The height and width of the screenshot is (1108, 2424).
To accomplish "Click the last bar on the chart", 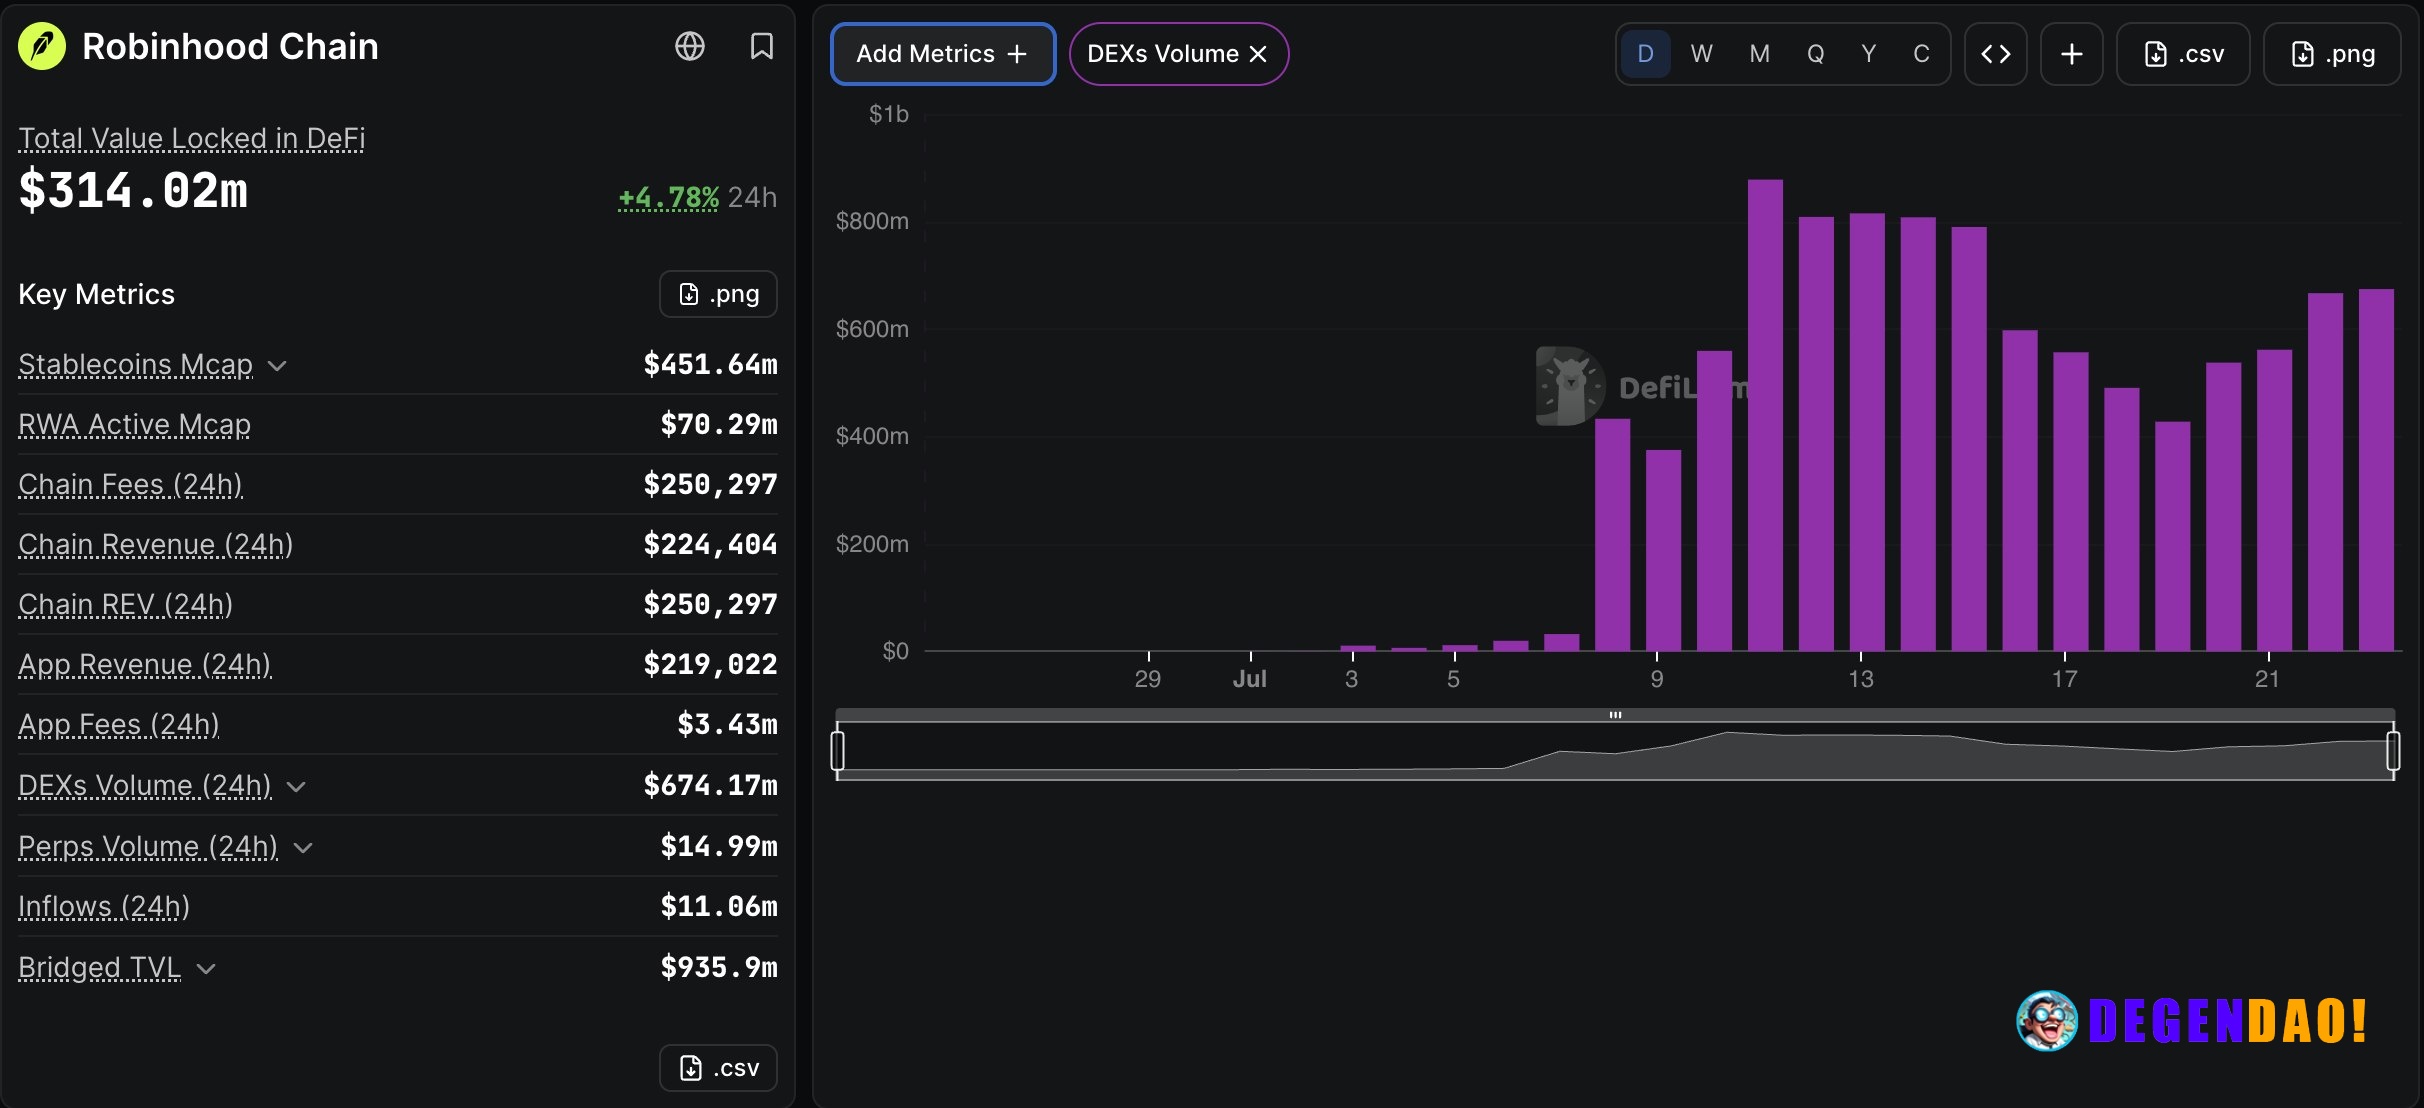I will 2376,470.
